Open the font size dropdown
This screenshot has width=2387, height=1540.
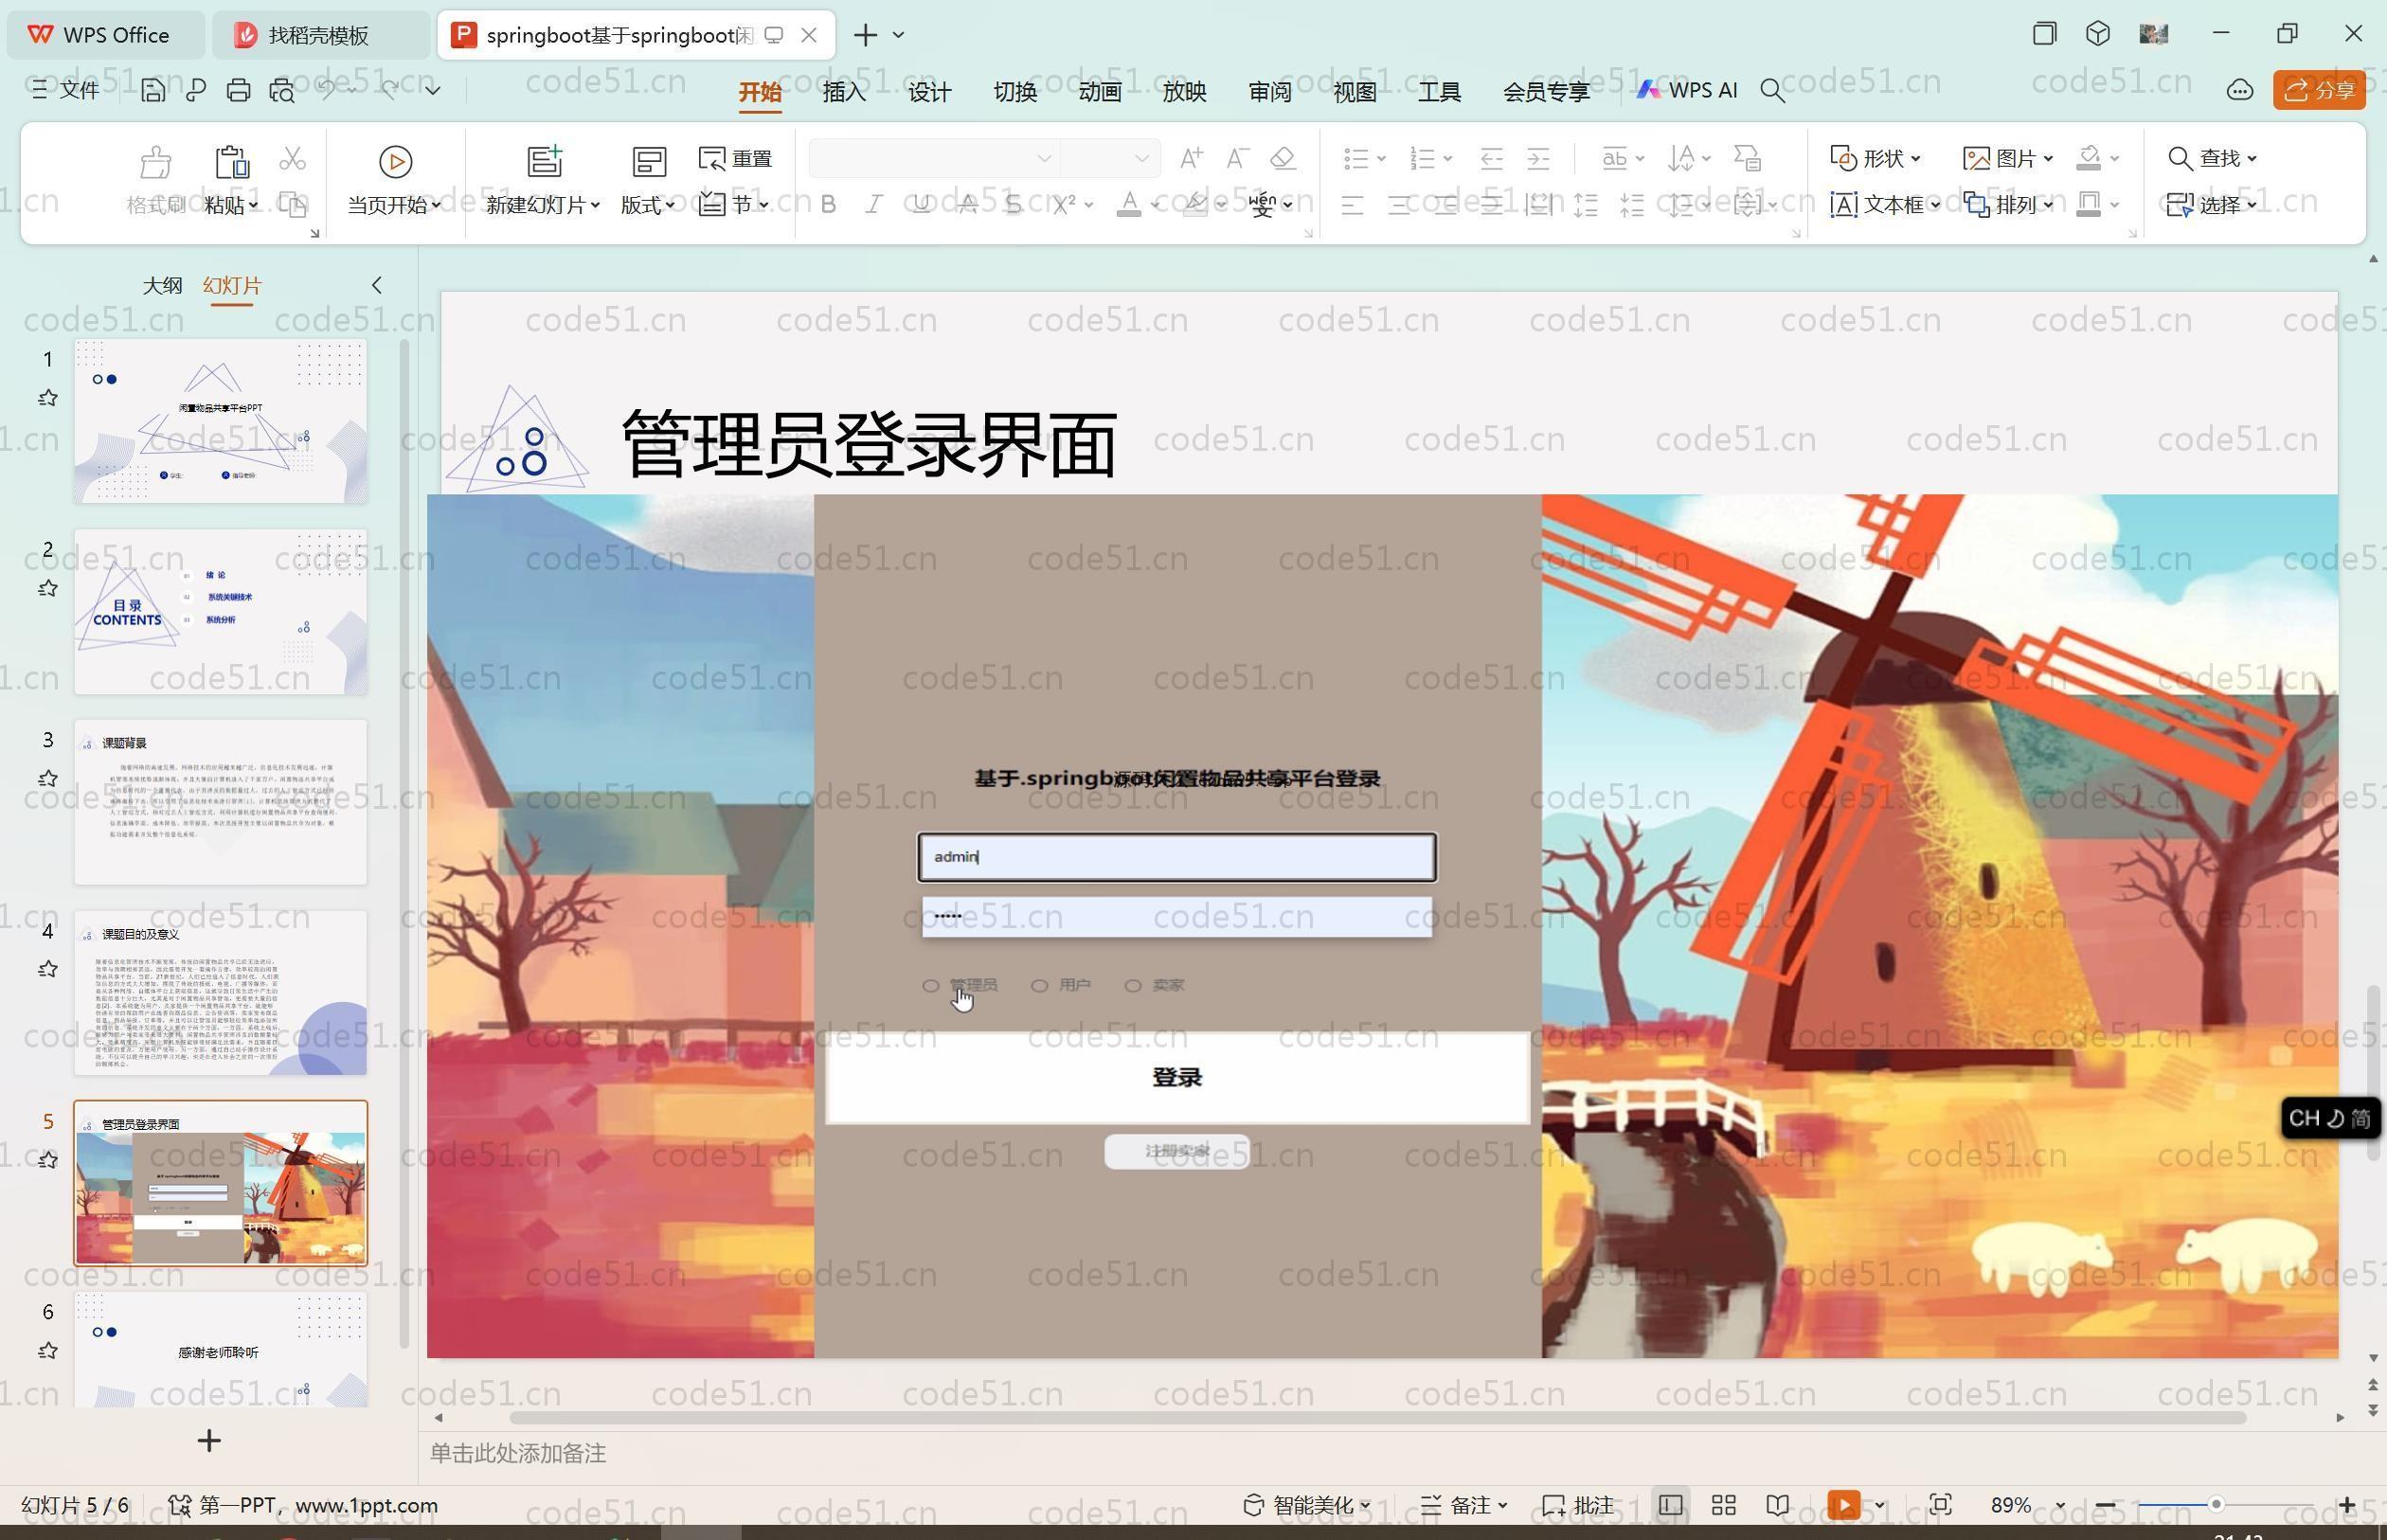coord(1141,158)
